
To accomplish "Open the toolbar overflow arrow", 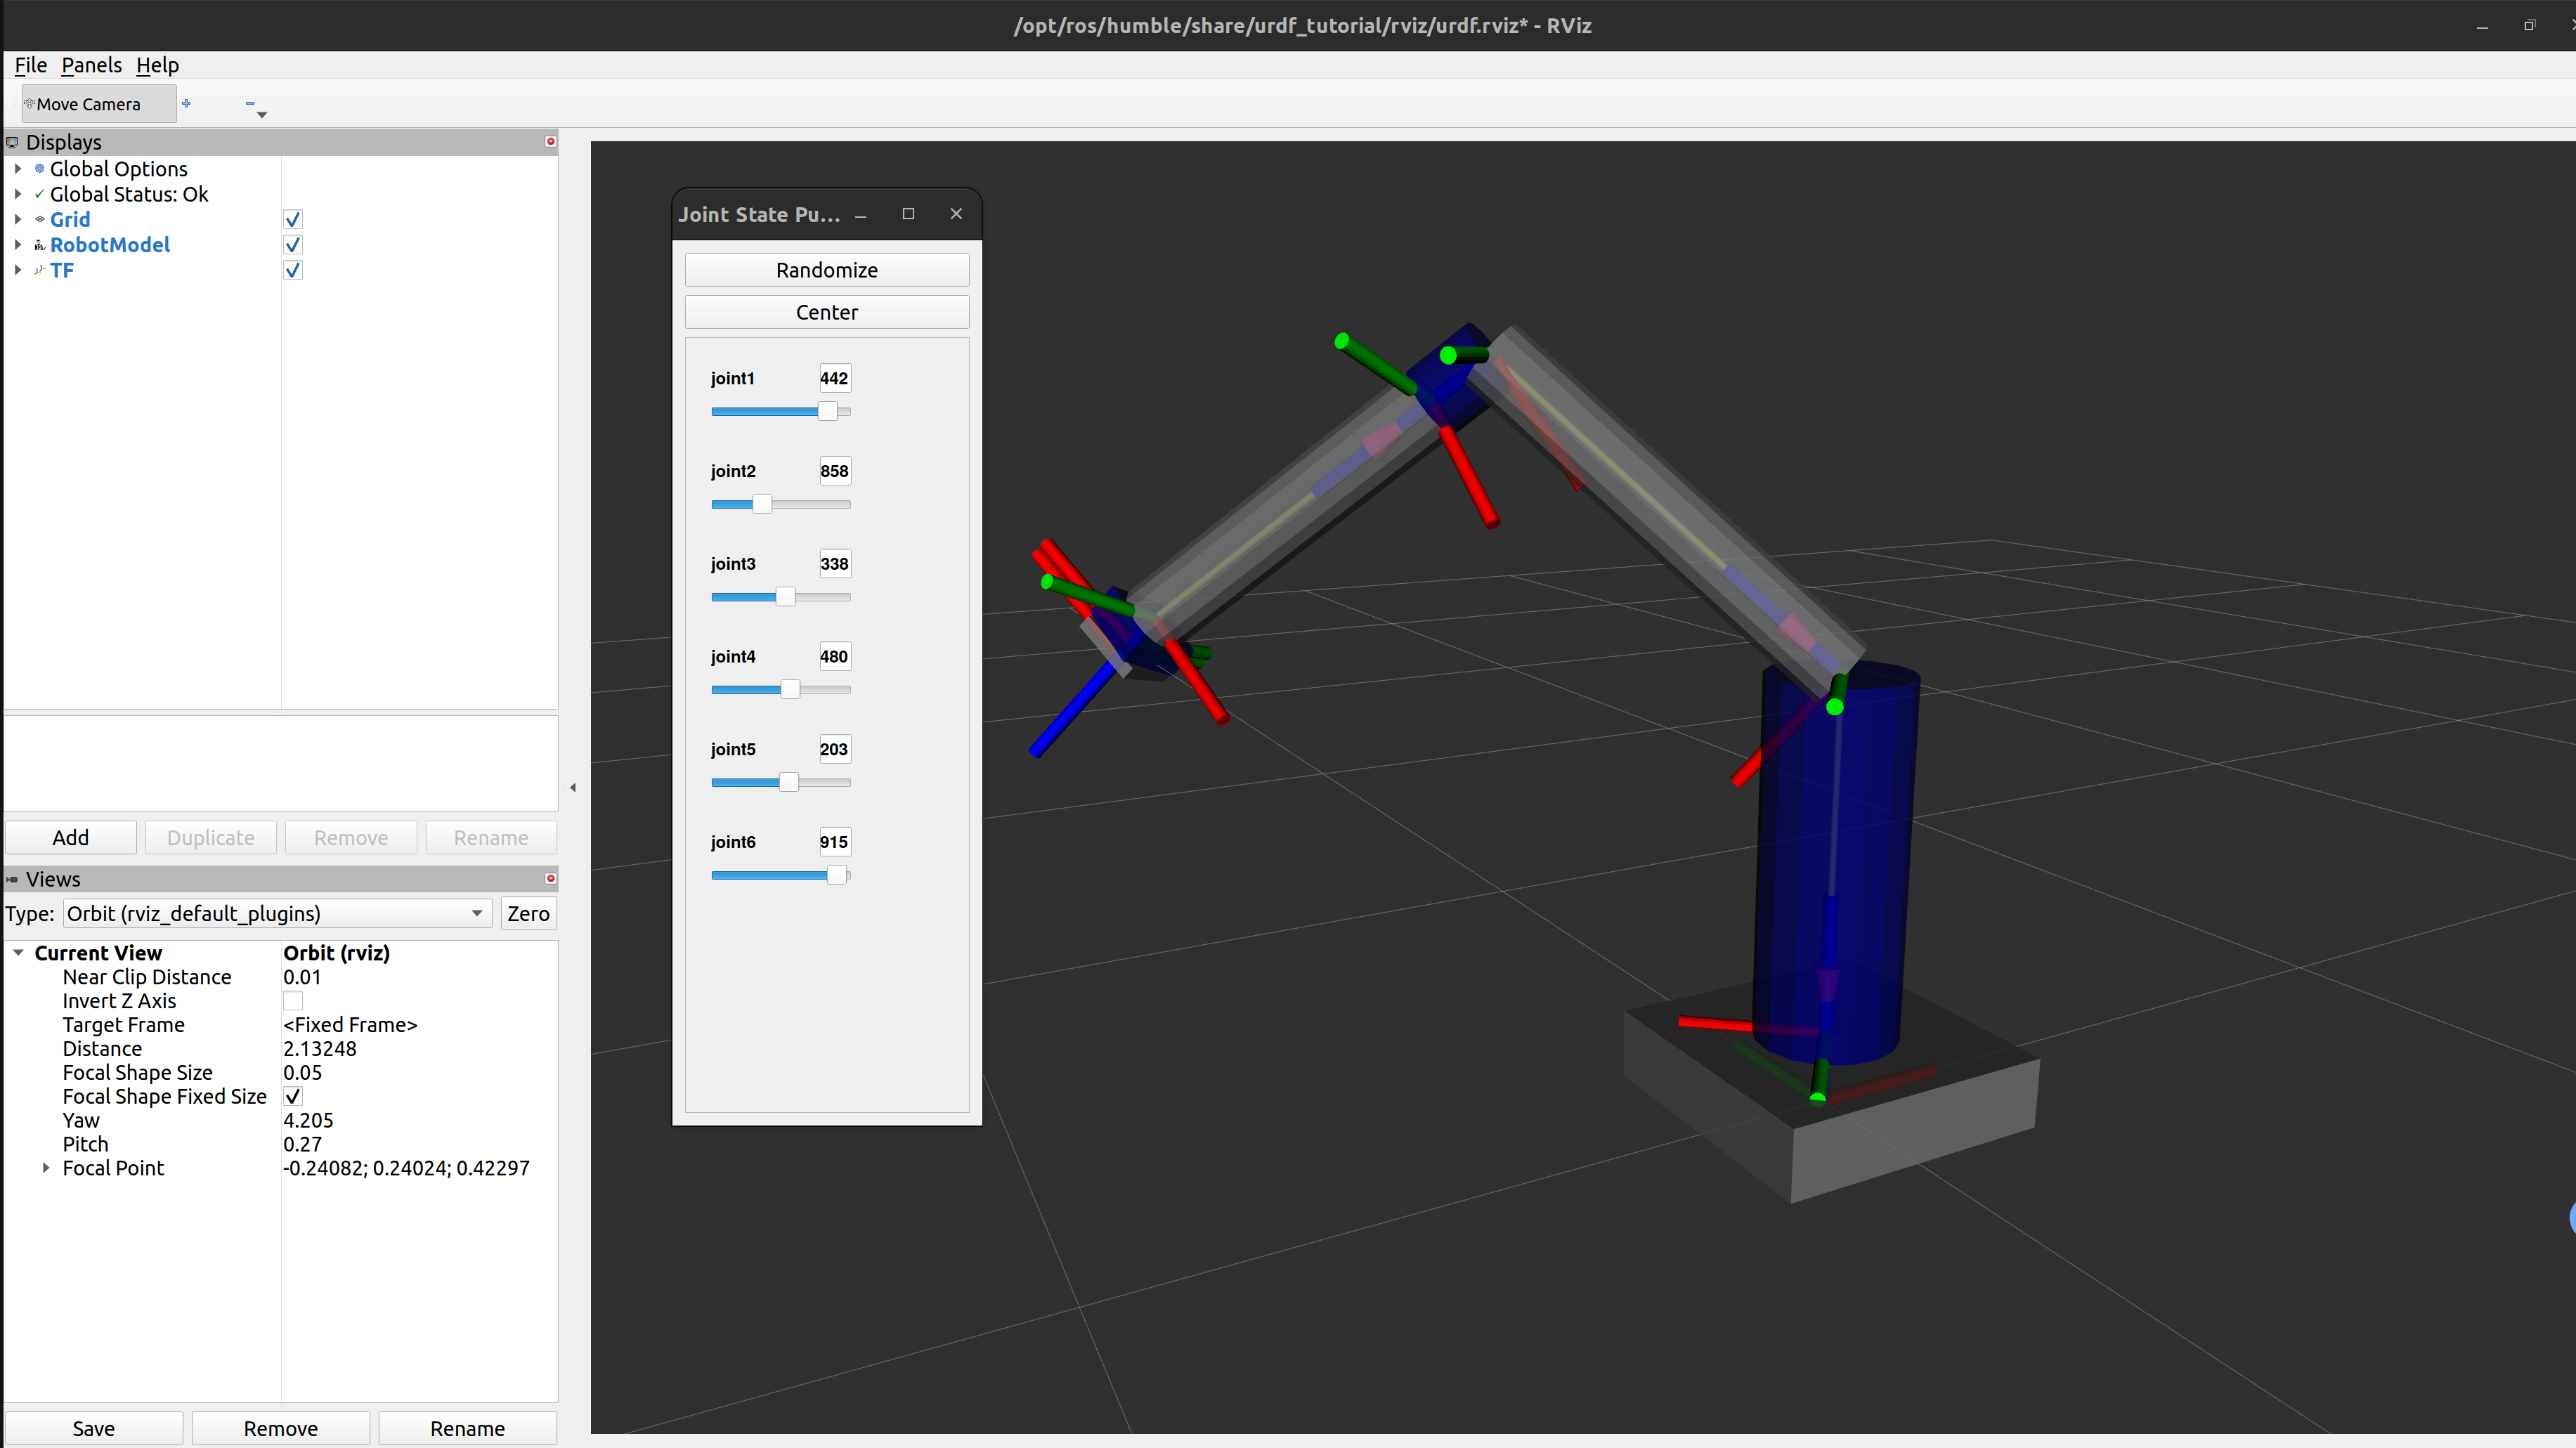I will 262,115.
